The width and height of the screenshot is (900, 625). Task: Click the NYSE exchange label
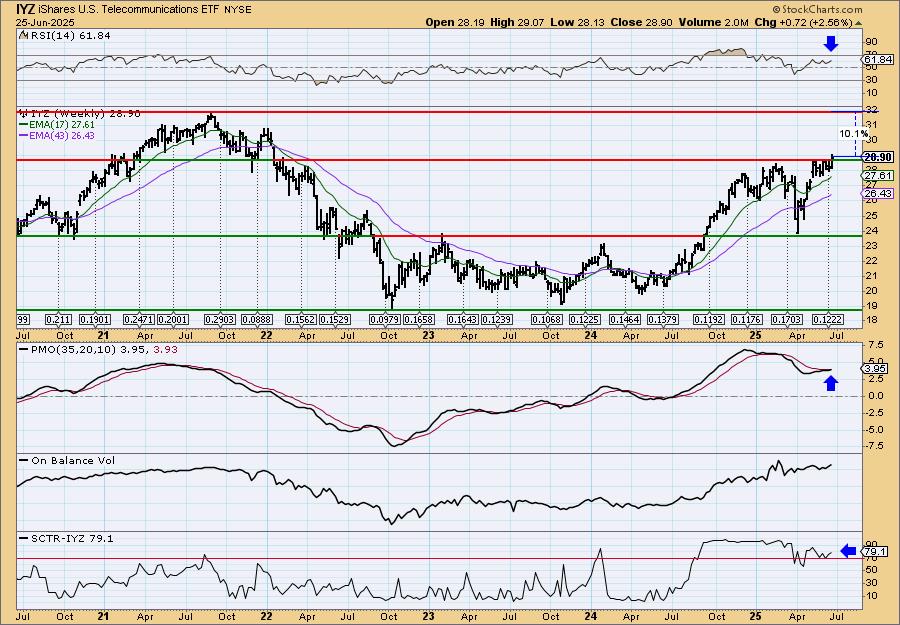pyautogui.click(x=237, y=10)
